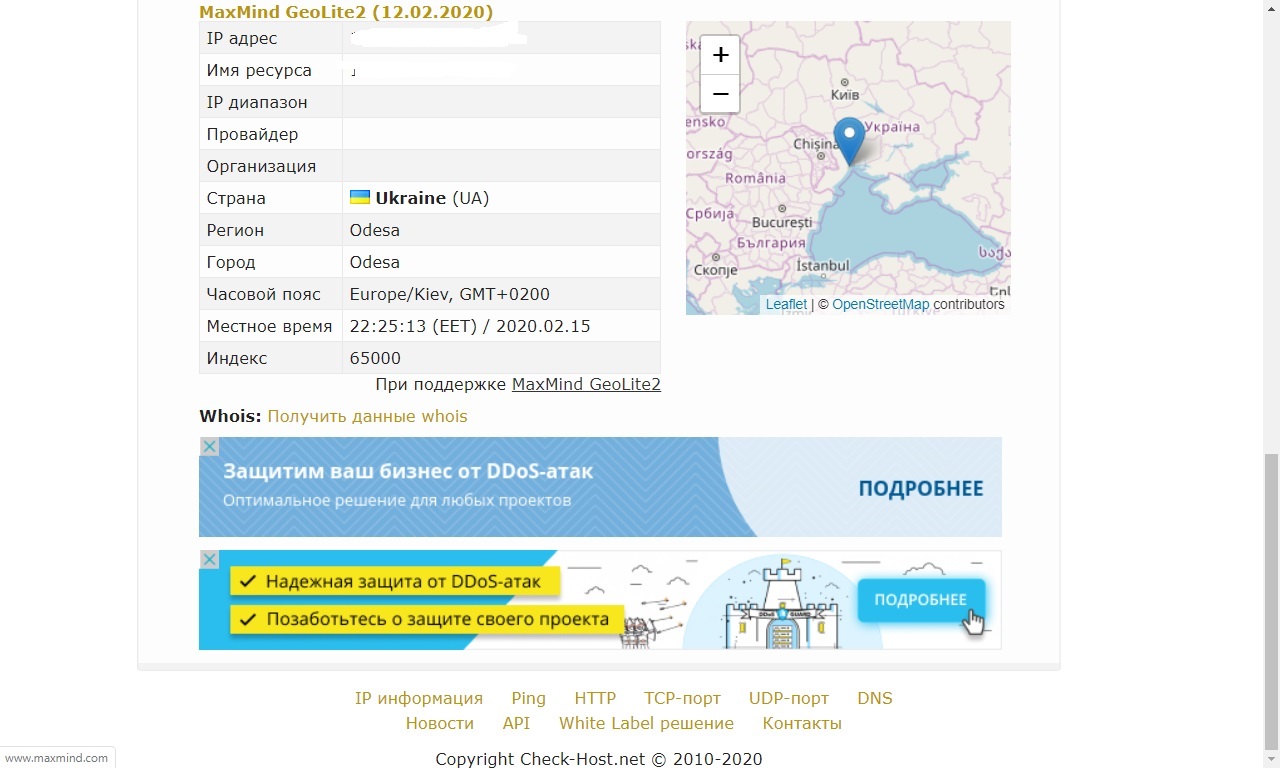
Task: Open the OpenStreetMap attribution link
Action: tap(880, 304)
